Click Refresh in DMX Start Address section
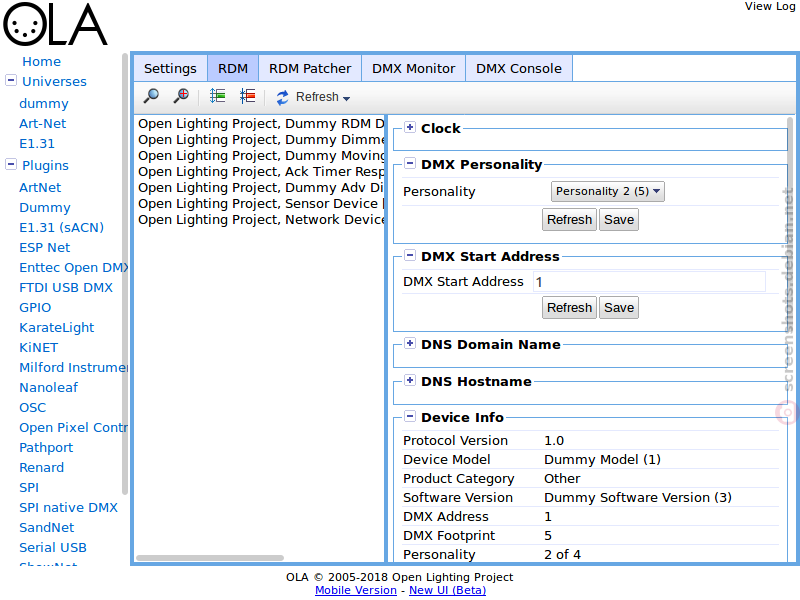Screen dimensions: 800x600 tap(569, 308)
